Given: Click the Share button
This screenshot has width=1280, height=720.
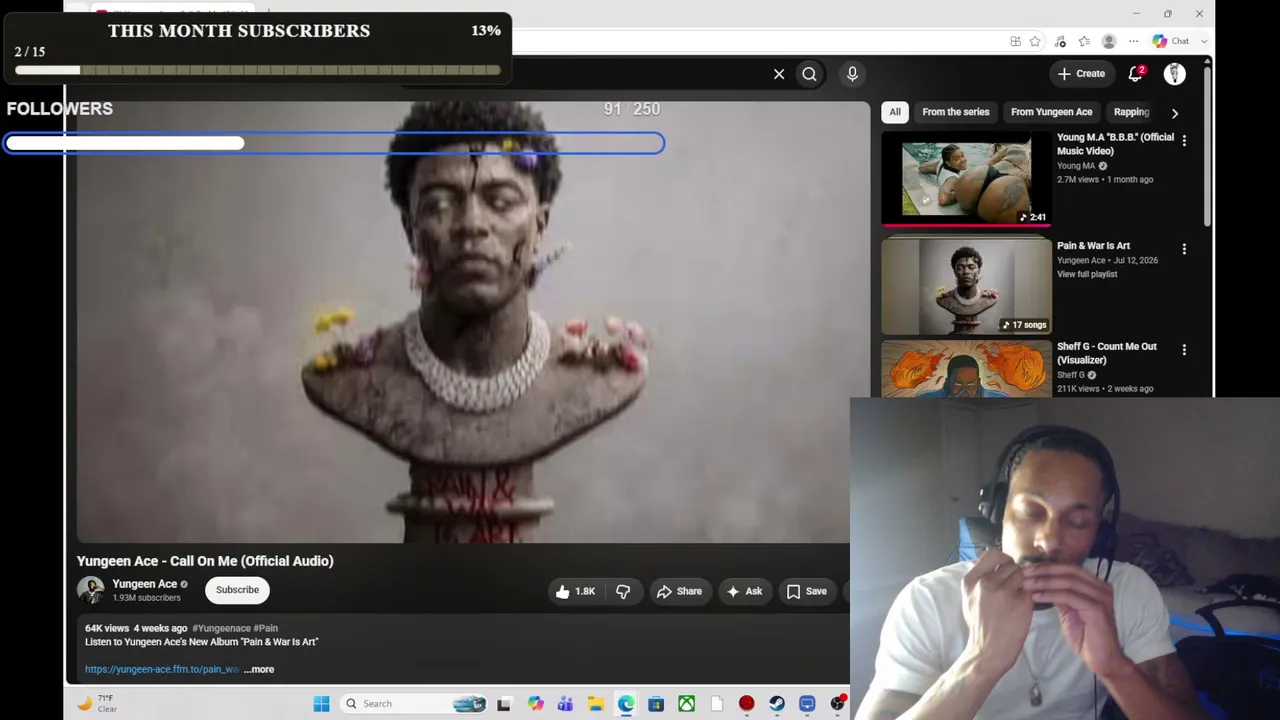Looking at the screenshot, I should (679, 591).
